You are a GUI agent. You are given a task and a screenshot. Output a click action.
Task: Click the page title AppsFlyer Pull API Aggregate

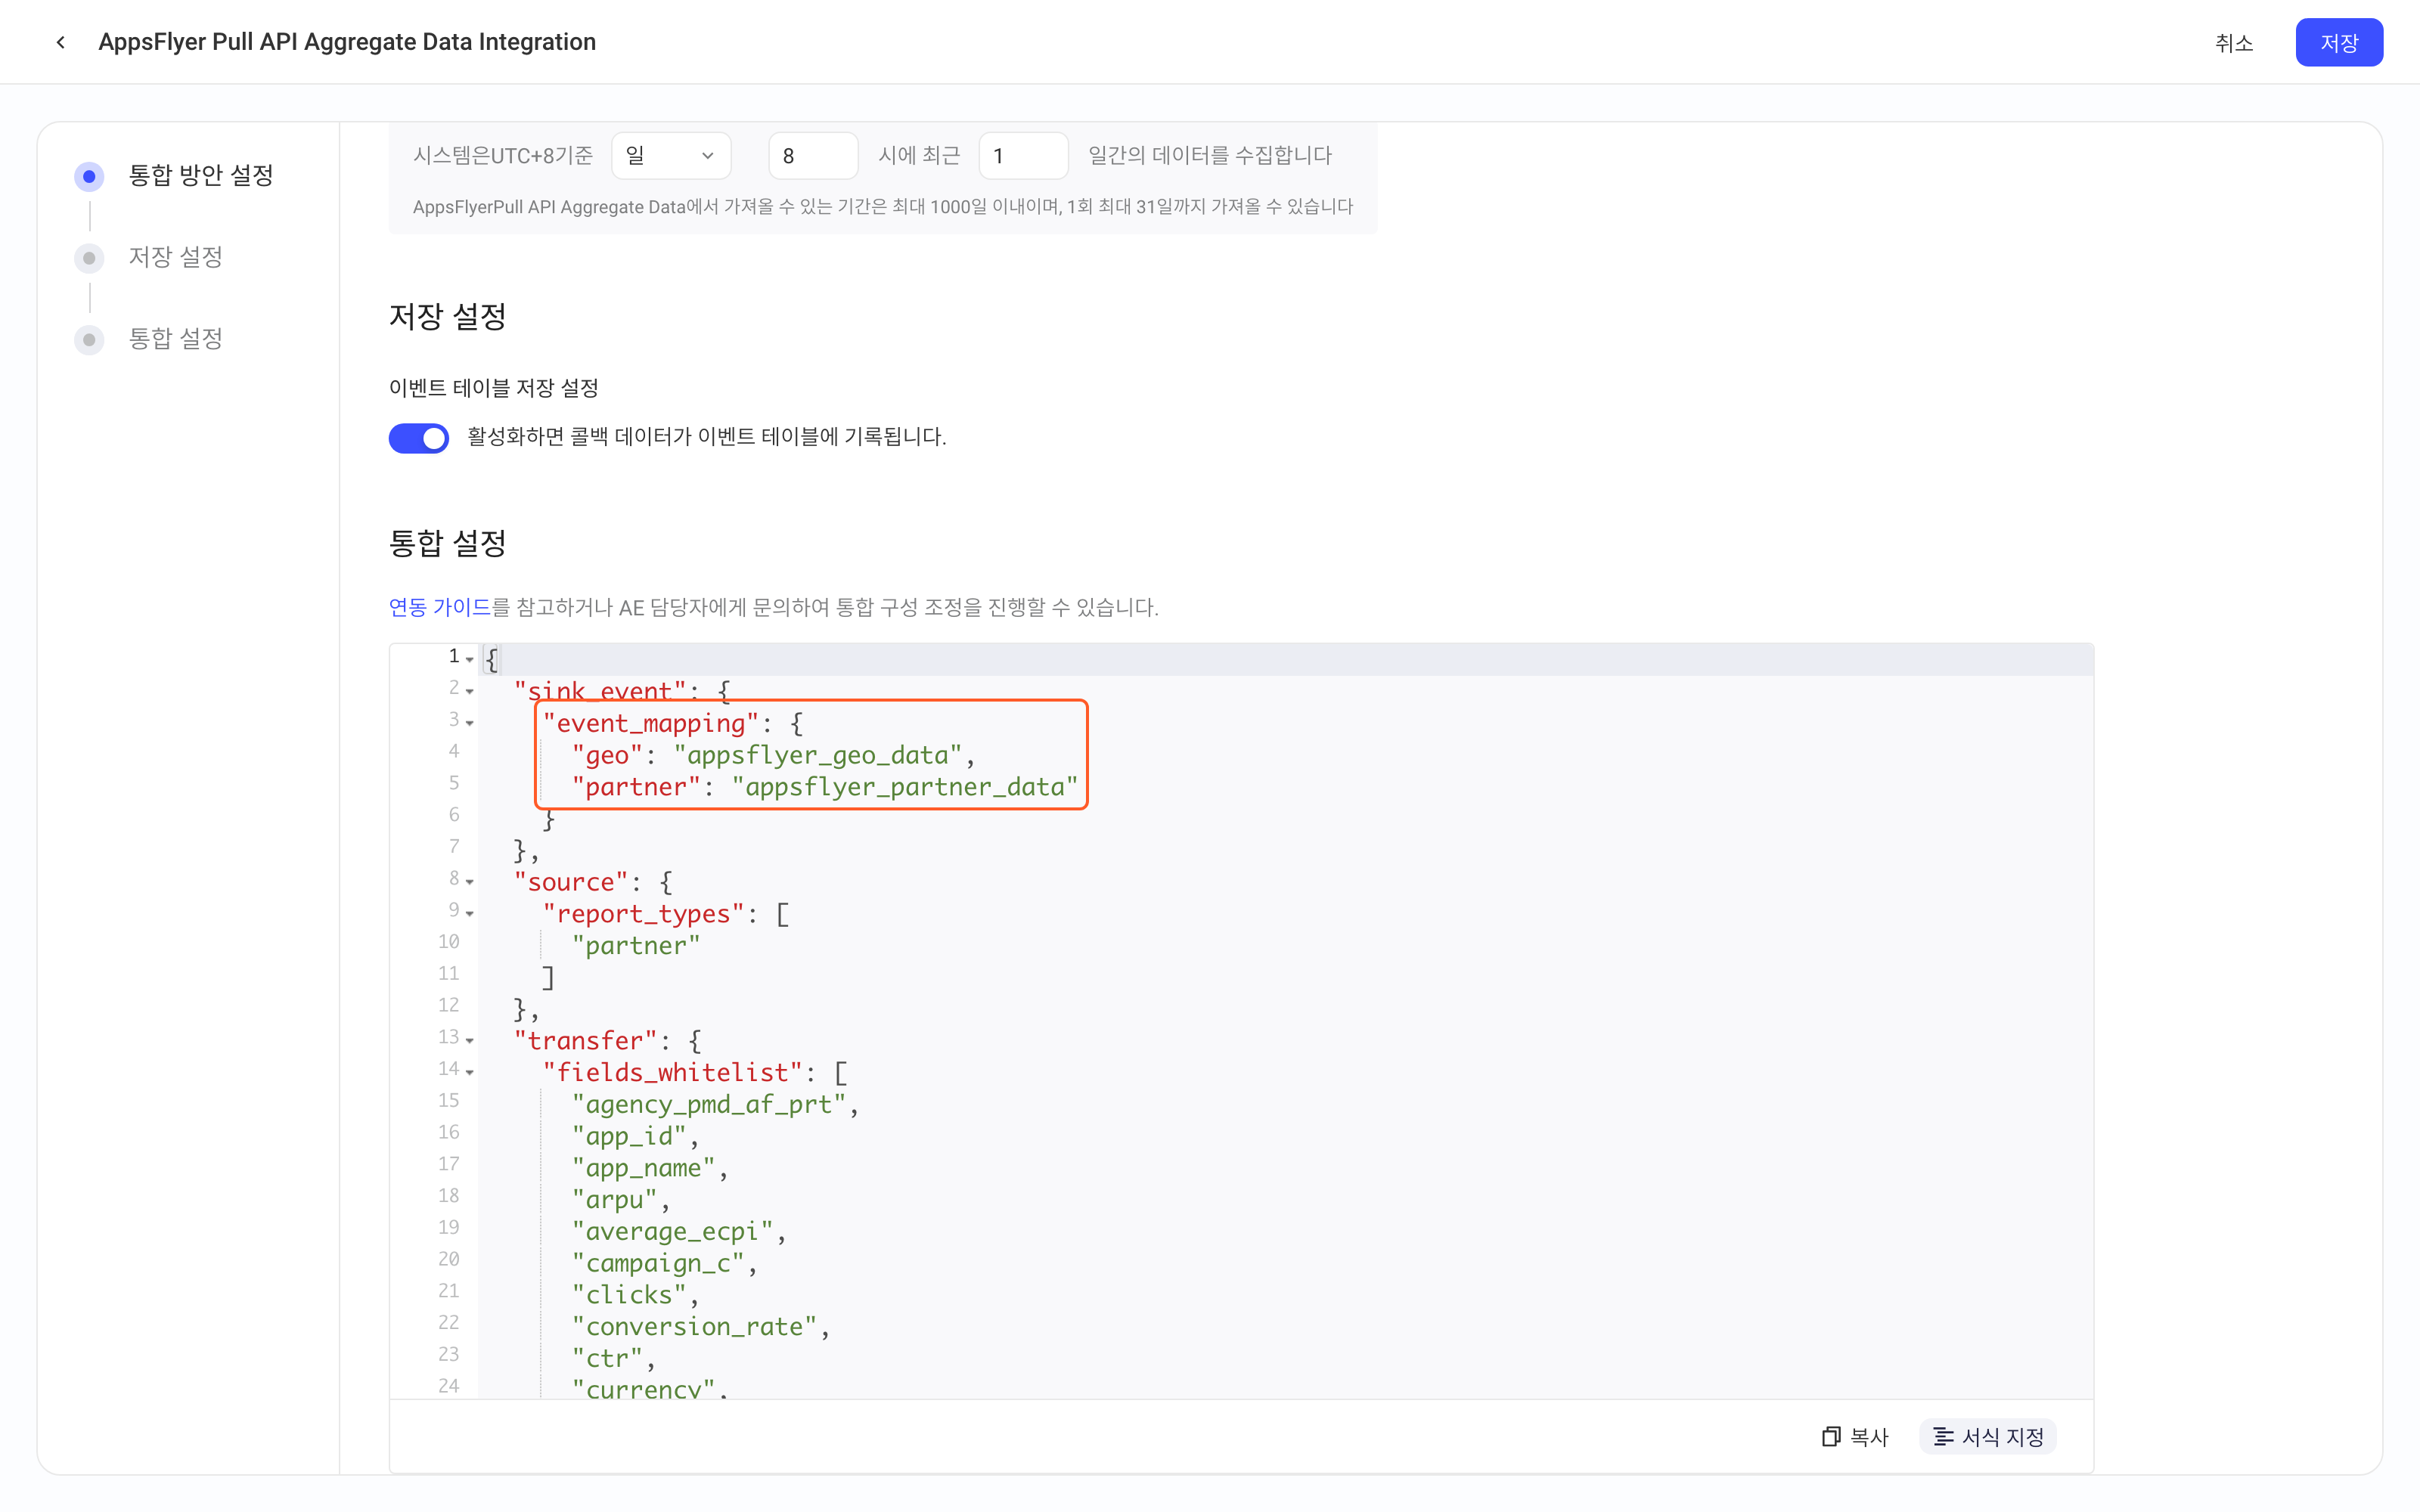(x=347, y=42)
